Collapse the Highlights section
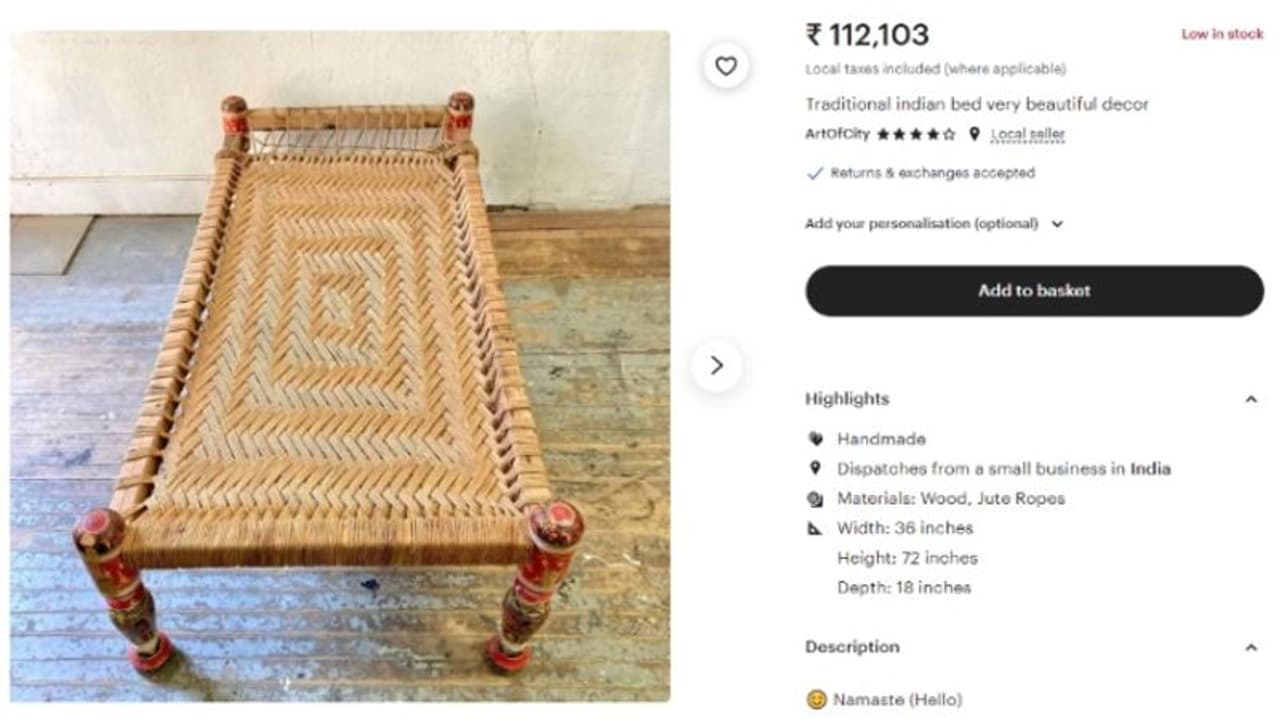Screen dimensions: 1280x720 [1250, 399]
